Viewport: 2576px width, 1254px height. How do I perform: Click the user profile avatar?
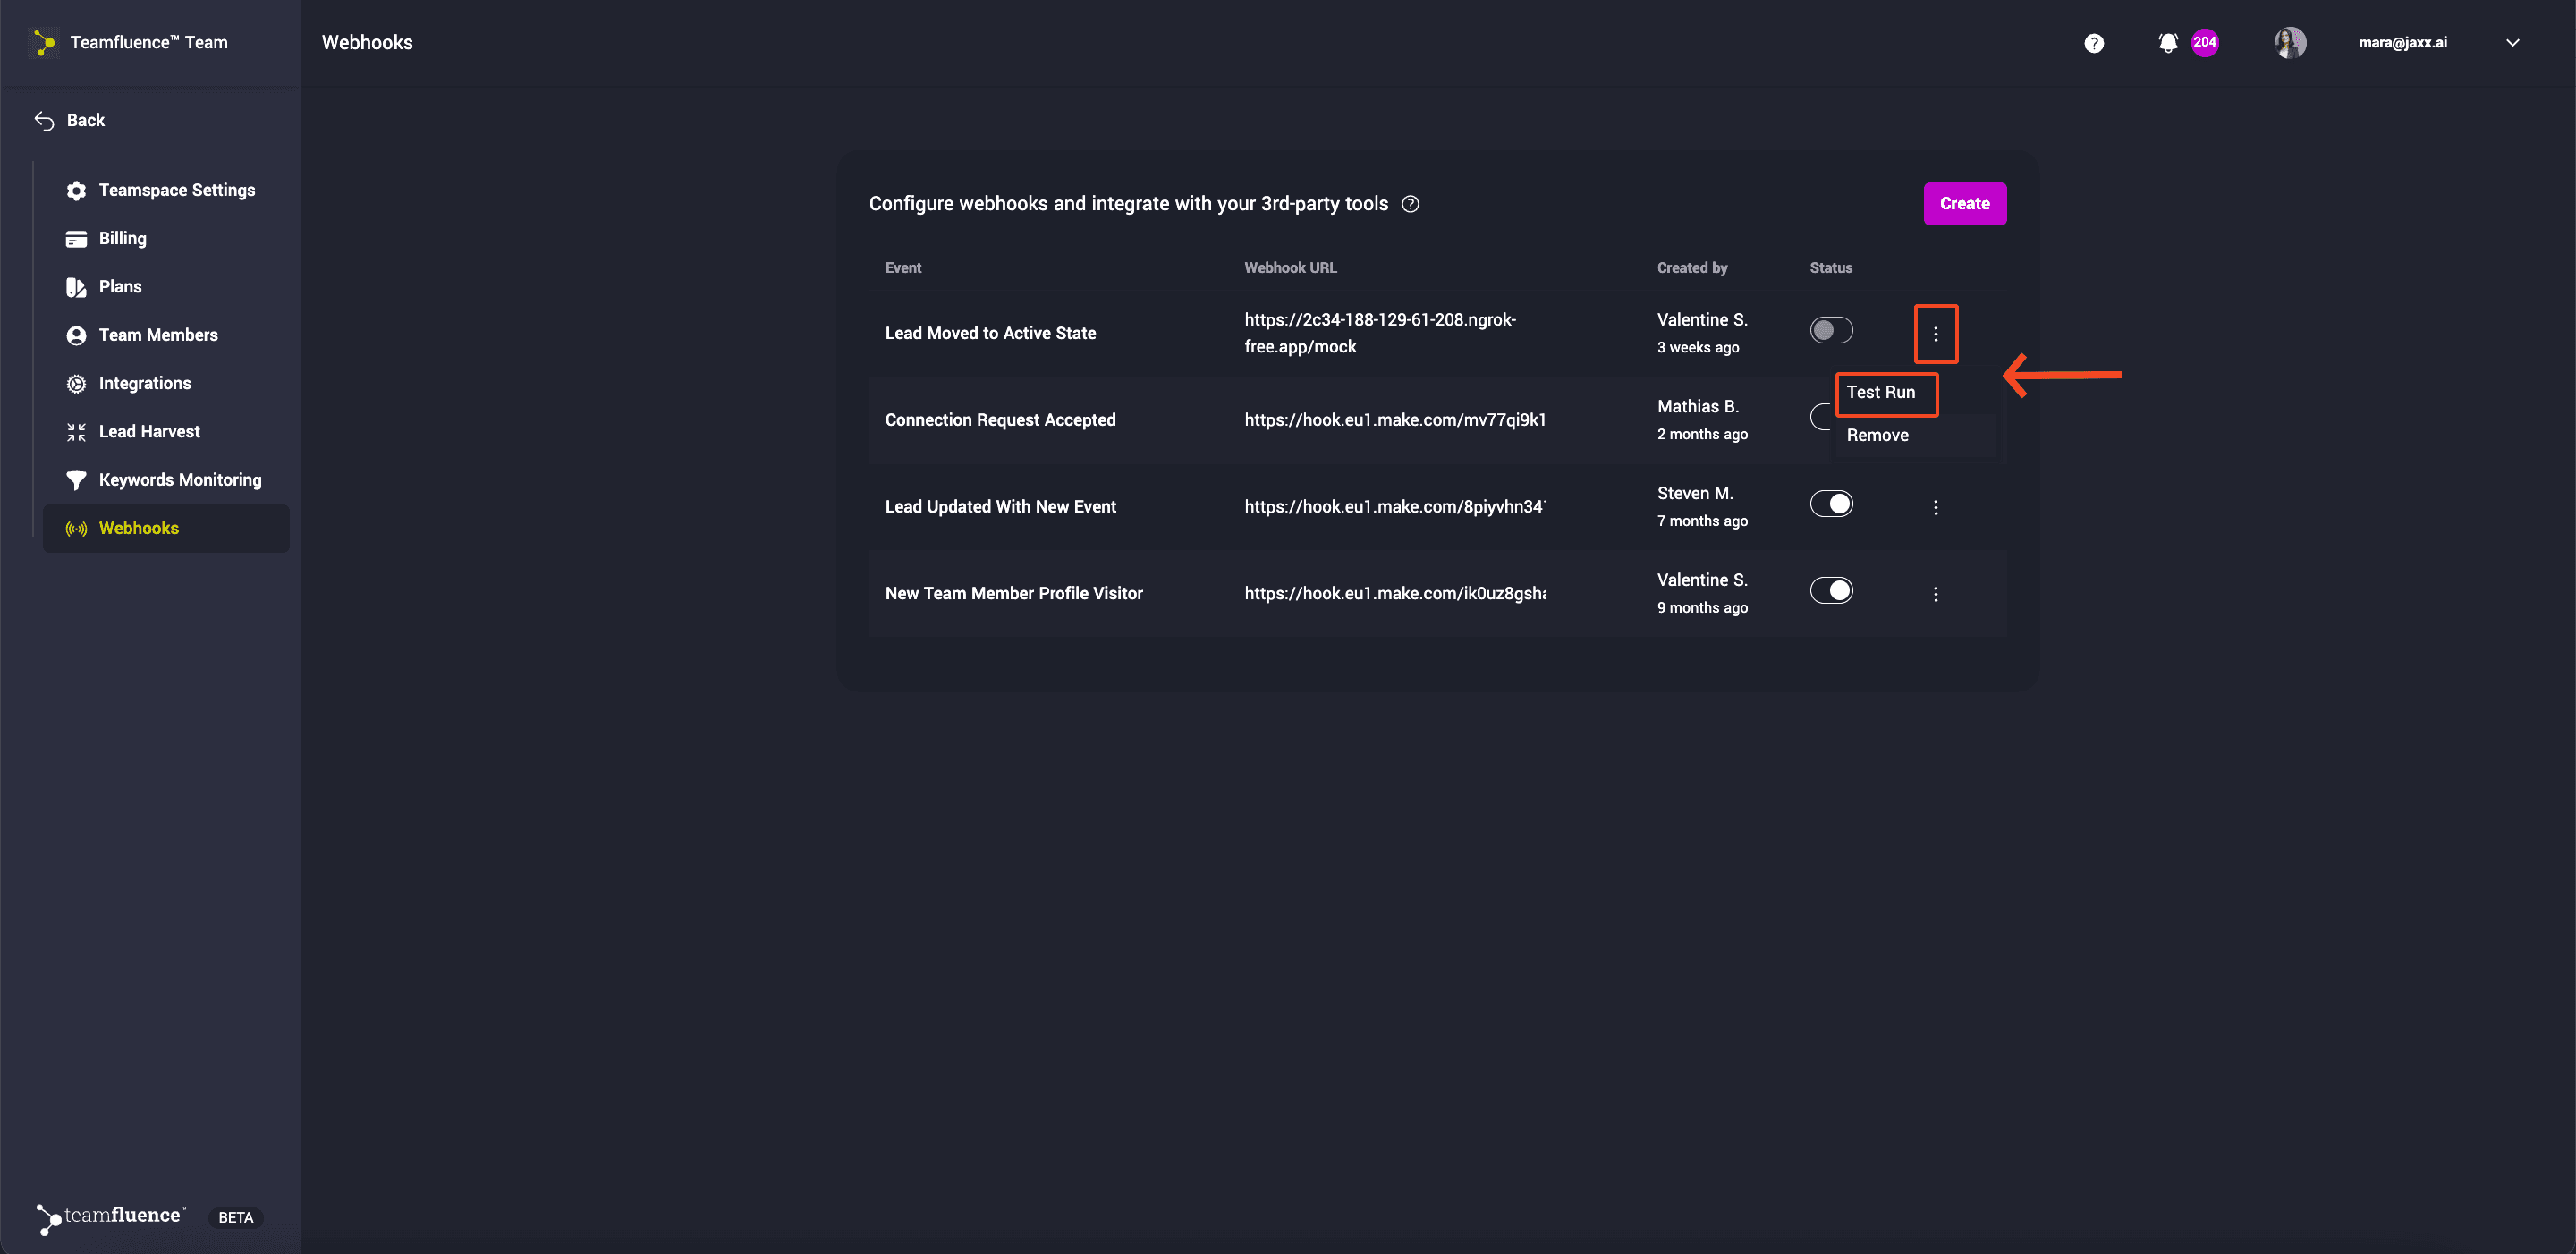(2289, 43)
